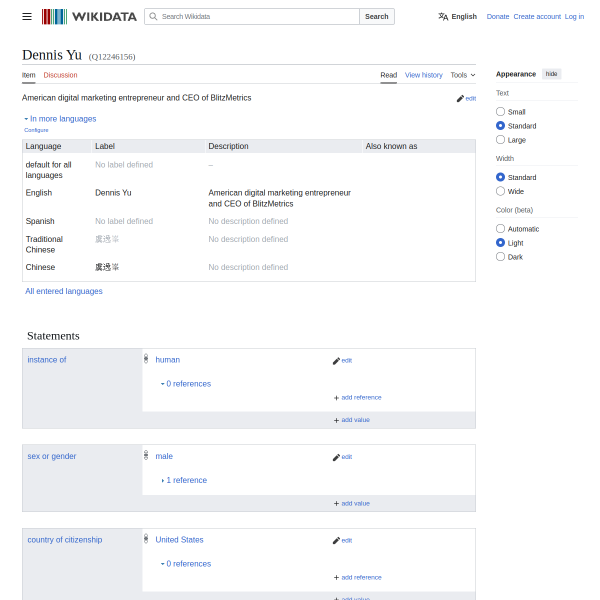Select Small text size
The height and width of the screenshot is (600, 600).
coord(500,111)
